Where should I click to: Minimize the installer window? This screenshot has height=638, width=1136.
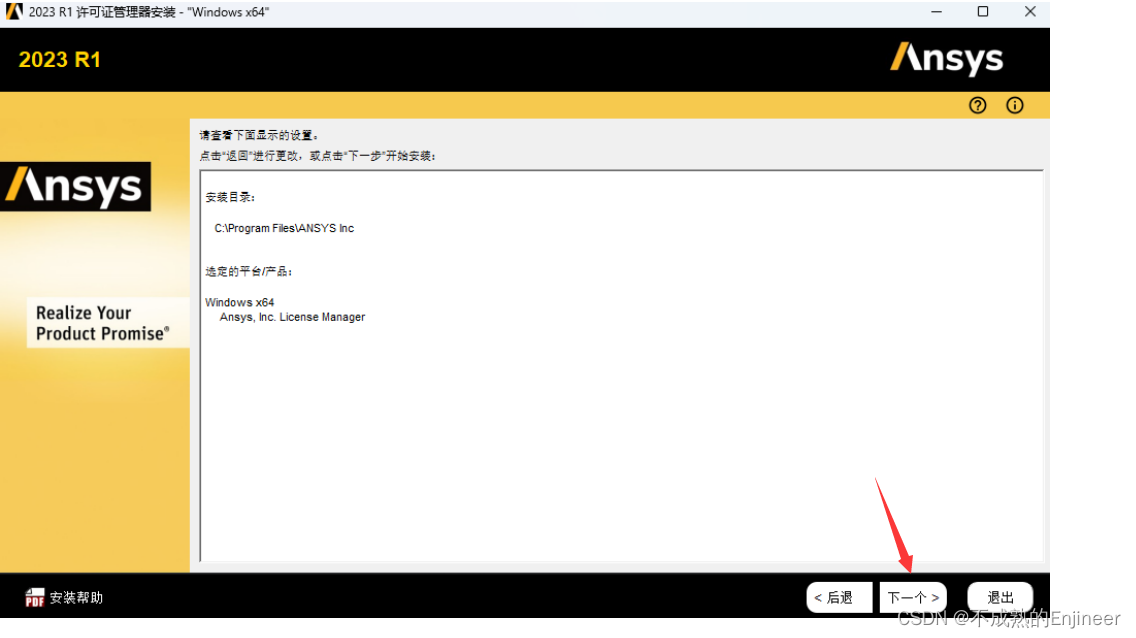(937, 12)
